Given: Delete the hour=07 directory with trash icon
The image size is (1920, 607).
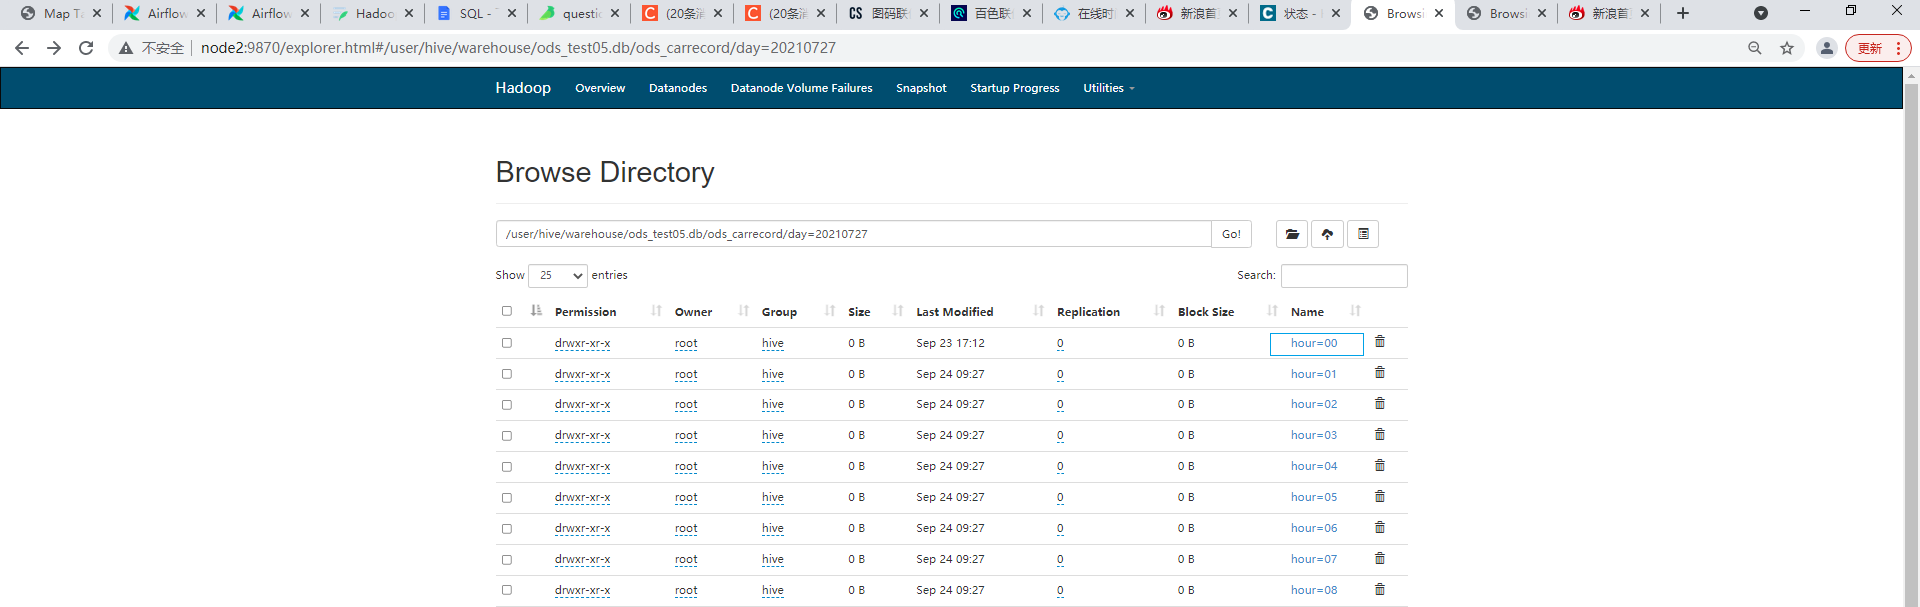Looking at the screenshot, I should (x=1380, y=559).
